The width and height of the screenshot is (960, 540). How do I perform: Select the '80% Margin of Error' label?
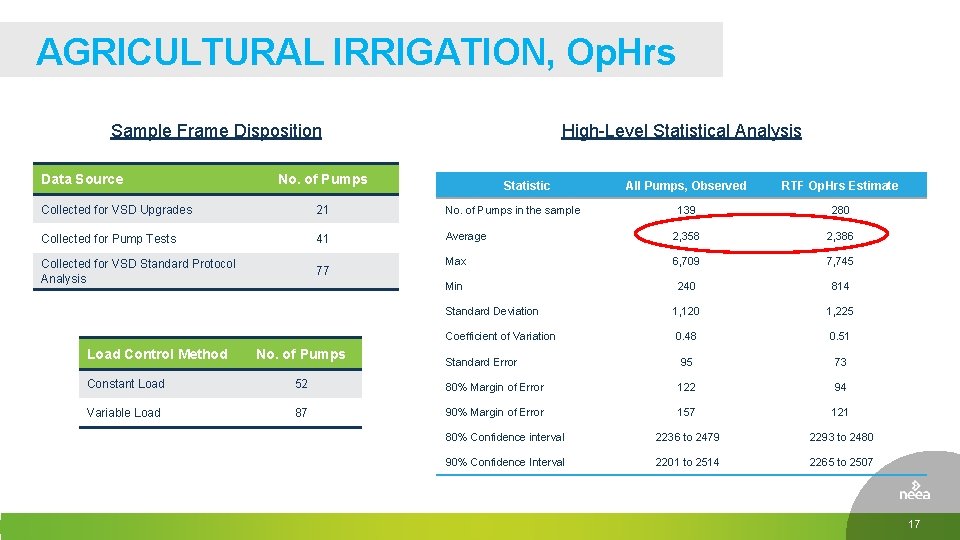click(x=495, y=387)
